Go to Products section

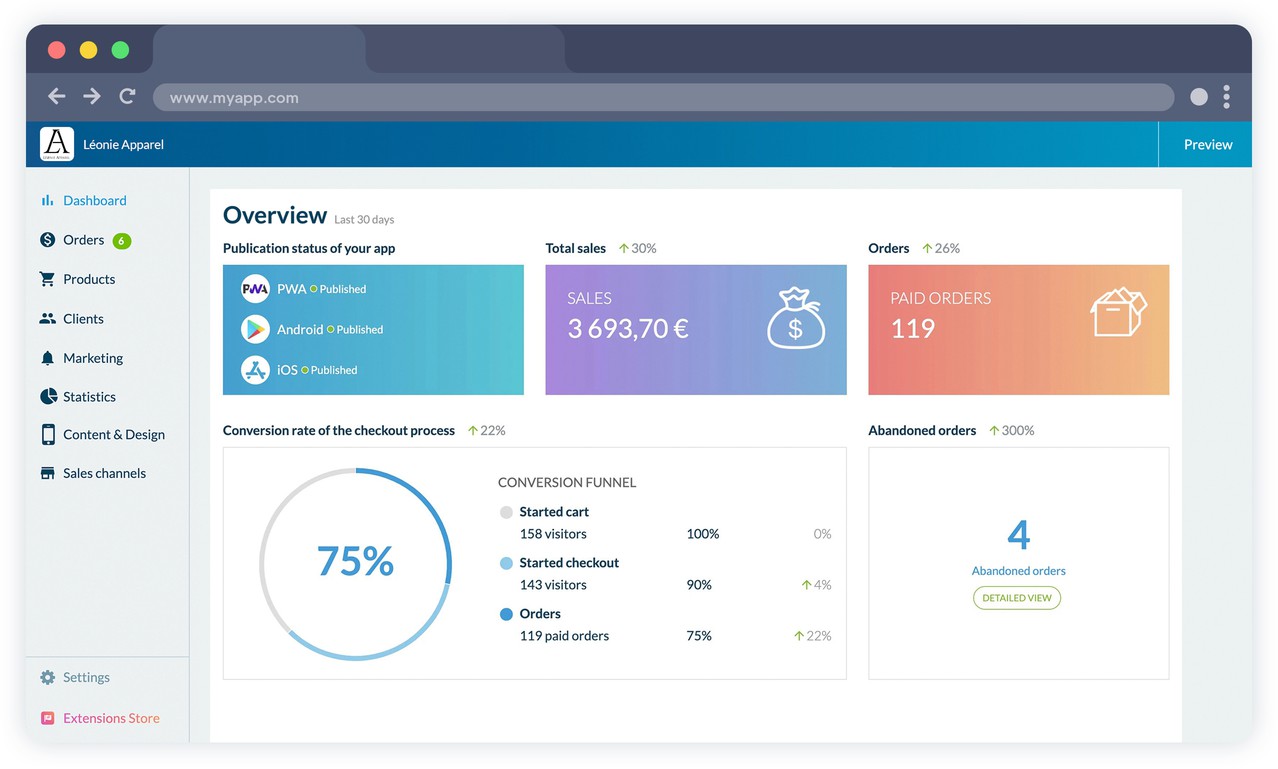point(89,279)
